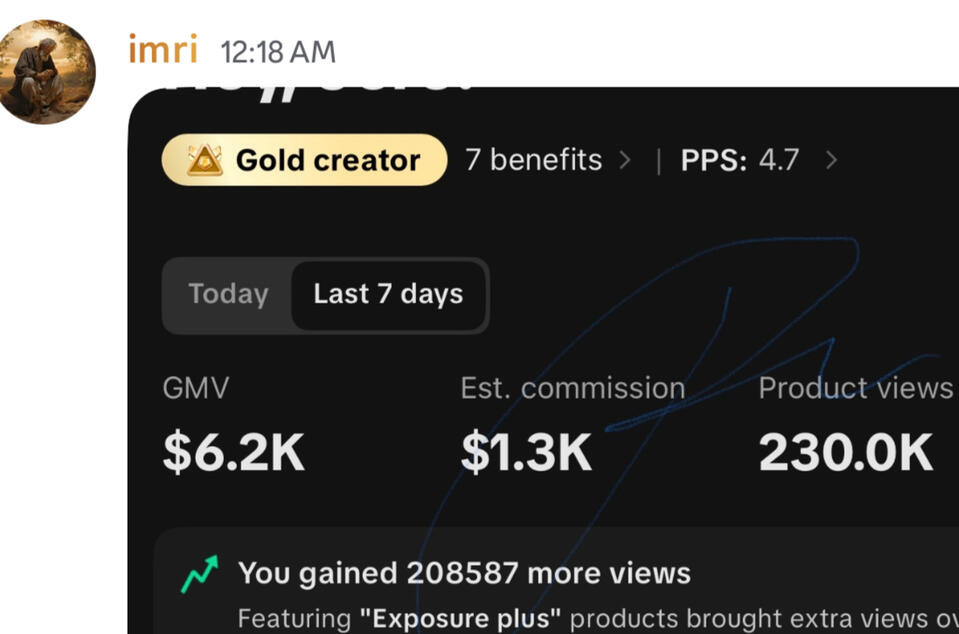
Task: Open the PPS: 4.7 details chevron
Action: [832, 159]
